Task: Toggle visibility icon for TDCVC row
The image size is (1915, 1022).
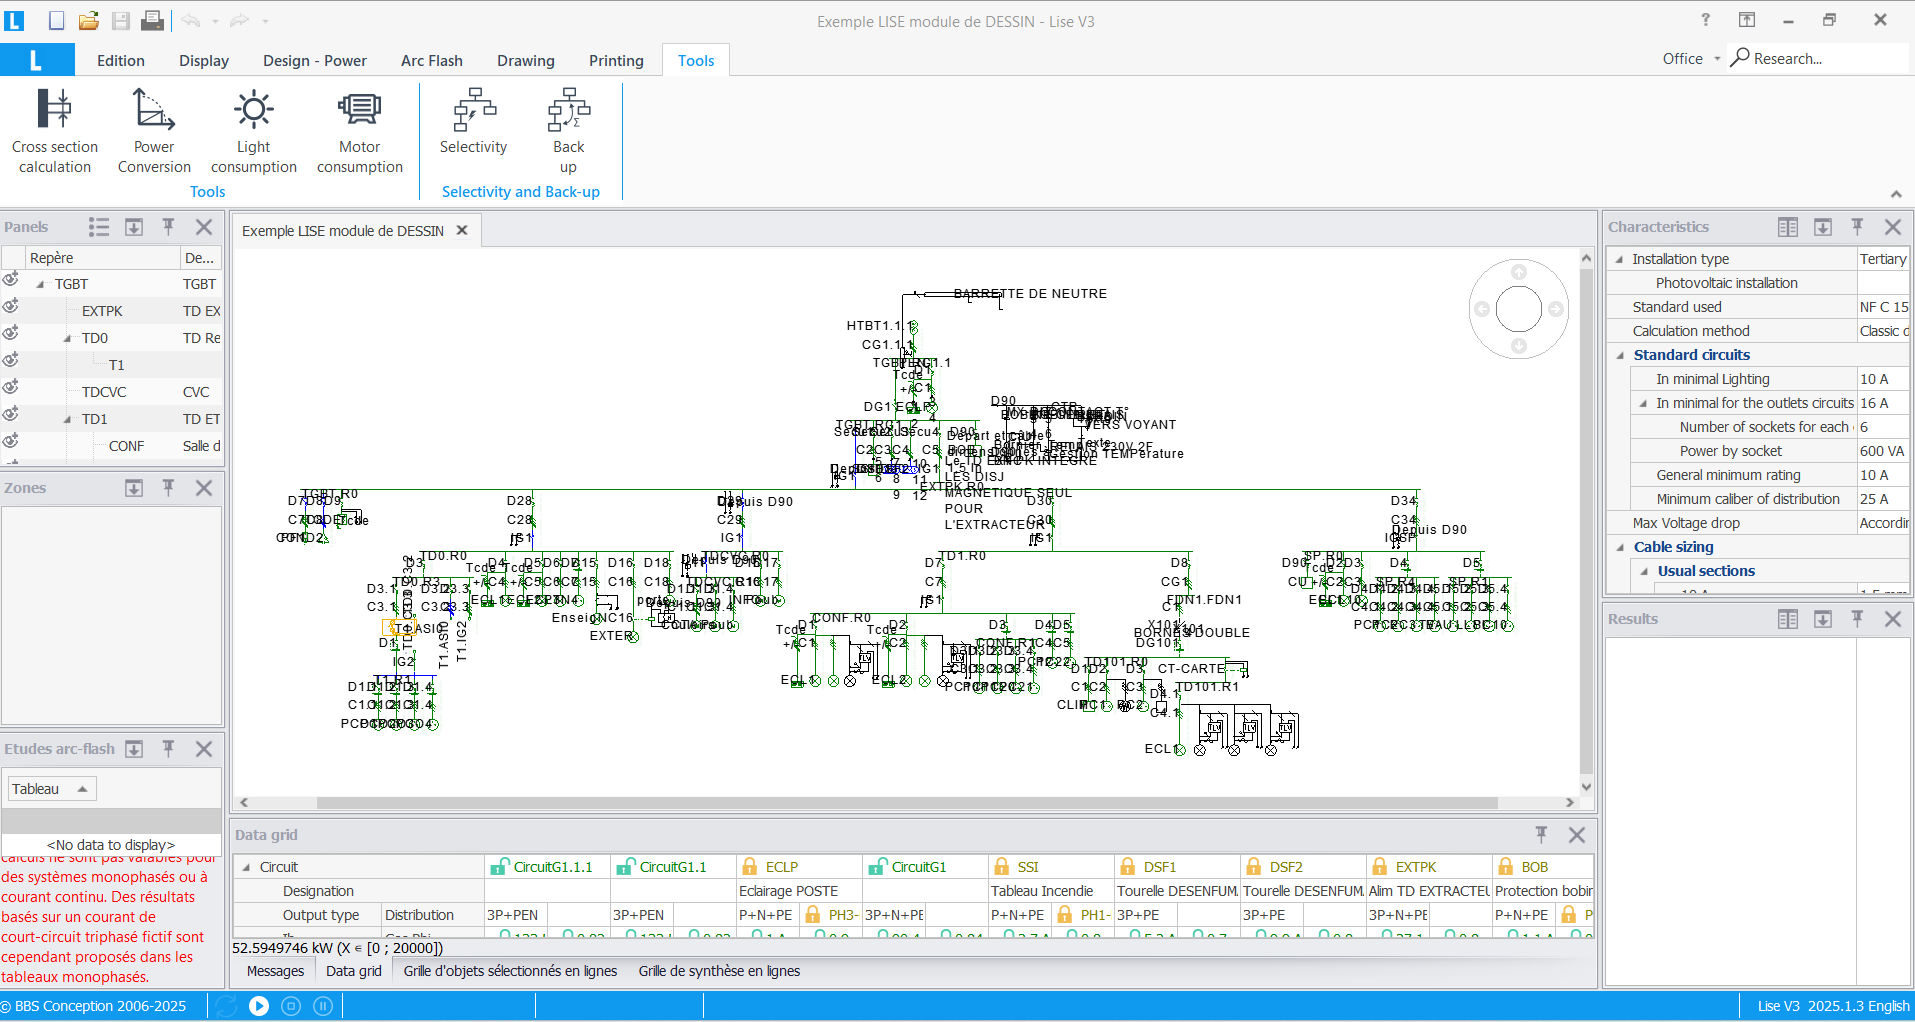Action: pos(11,387)
